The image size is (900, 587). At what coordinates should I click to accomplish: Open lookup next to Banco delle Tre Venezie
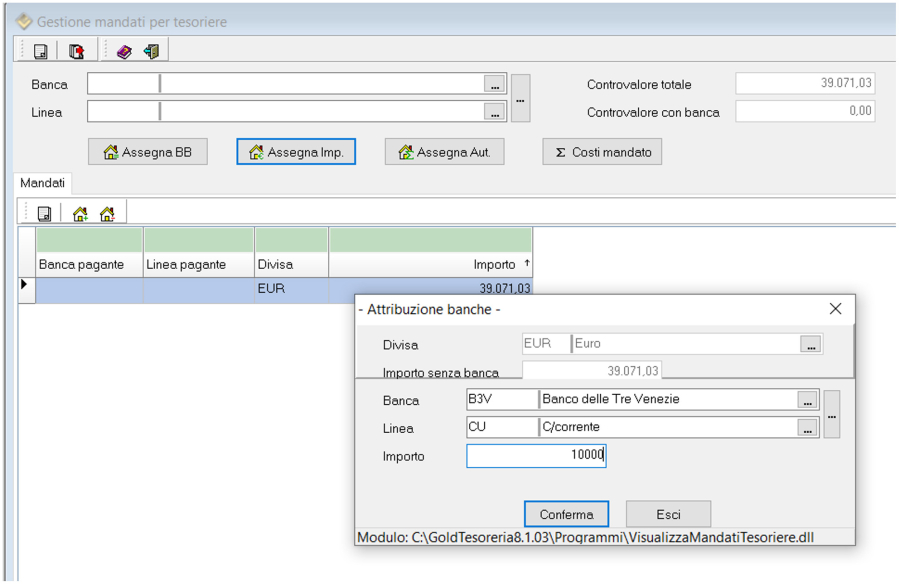tap(807, 400)
